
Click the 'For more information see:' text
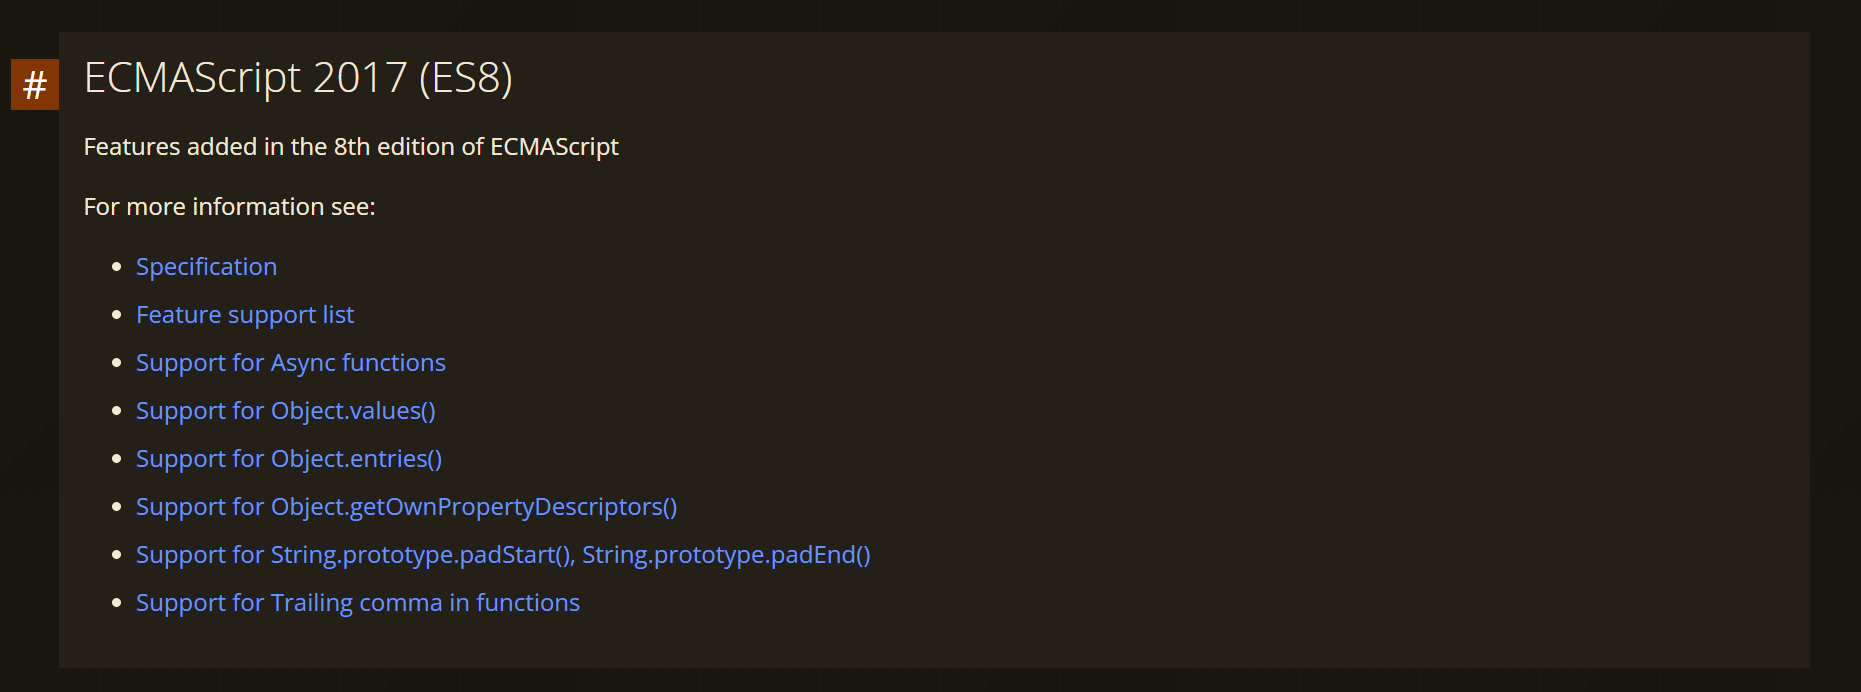230,207
